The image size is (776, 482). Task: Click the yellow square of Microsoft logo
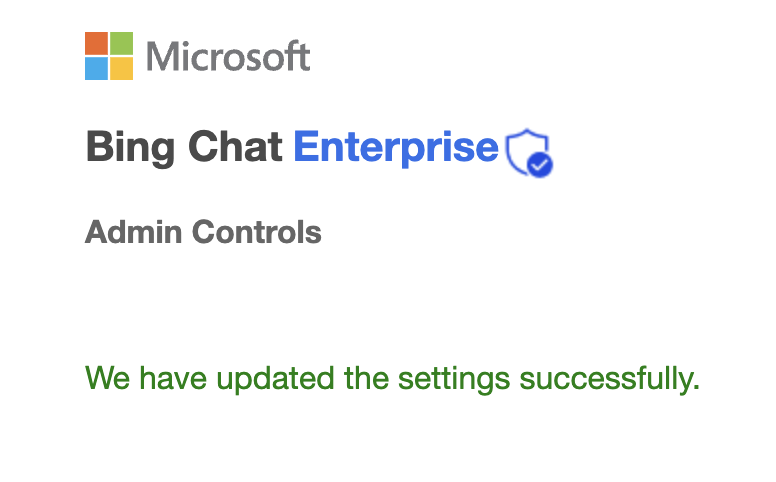tap(121, 68)
